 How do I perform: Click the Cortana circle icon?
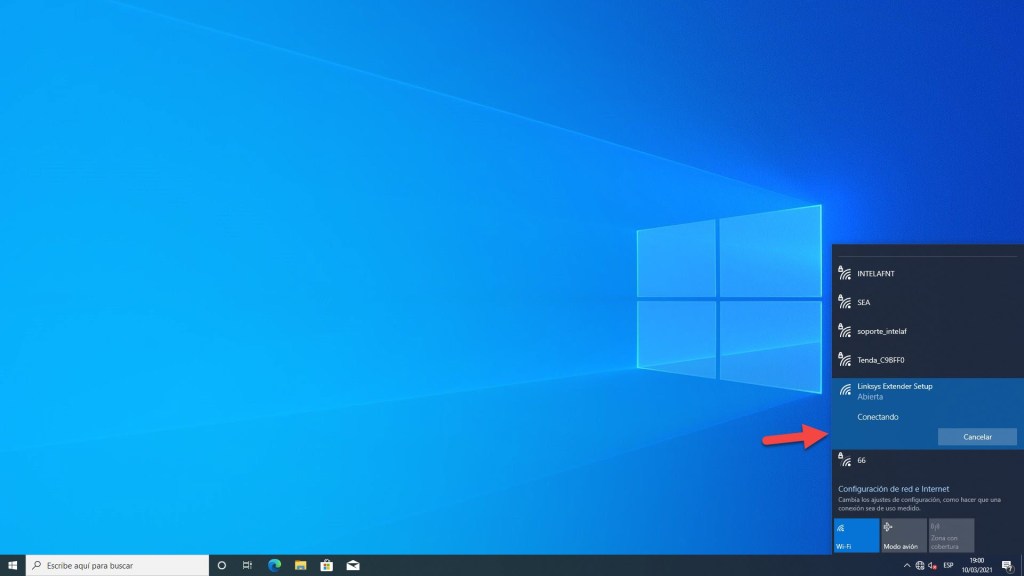(x=222, y=565)
